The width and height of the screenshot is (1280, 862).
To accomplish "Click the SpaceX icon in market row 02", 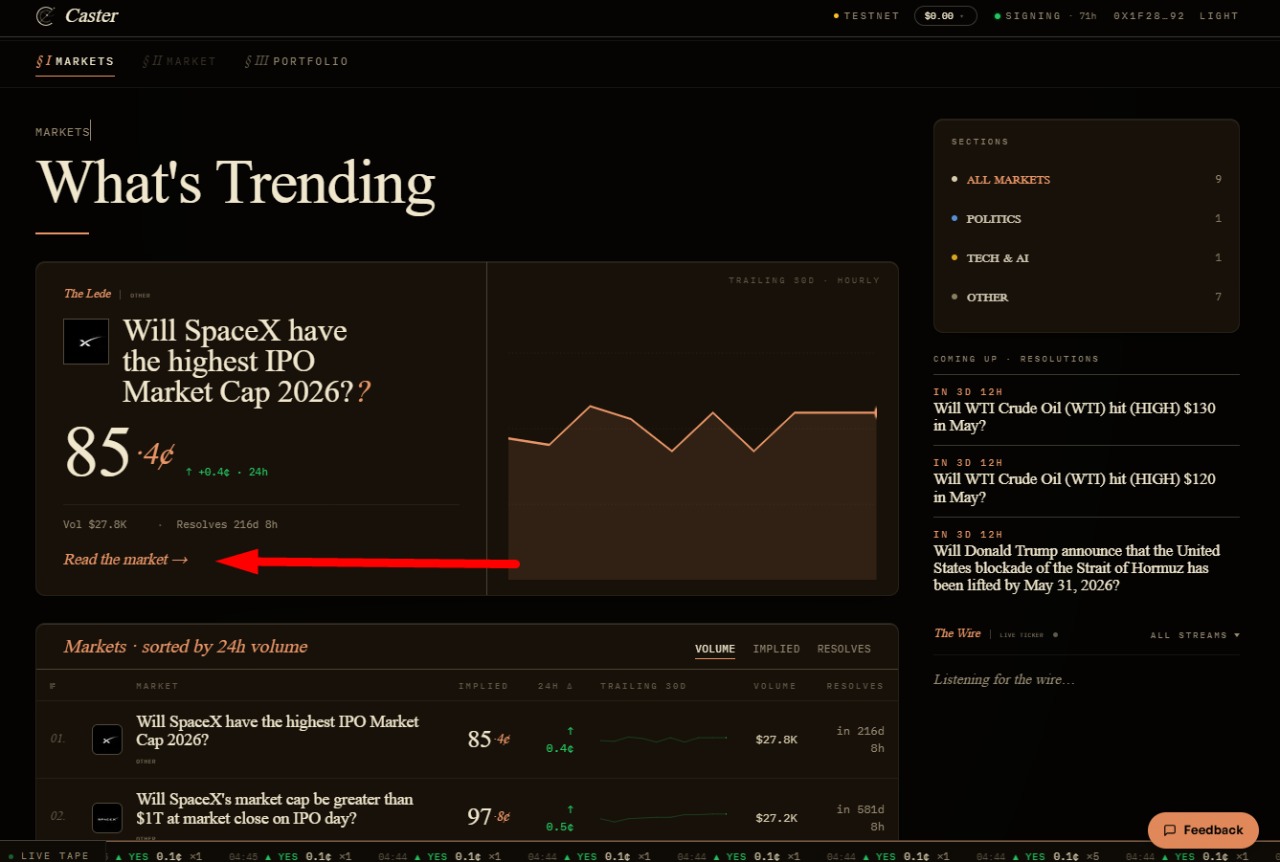I will click(107, 817).
